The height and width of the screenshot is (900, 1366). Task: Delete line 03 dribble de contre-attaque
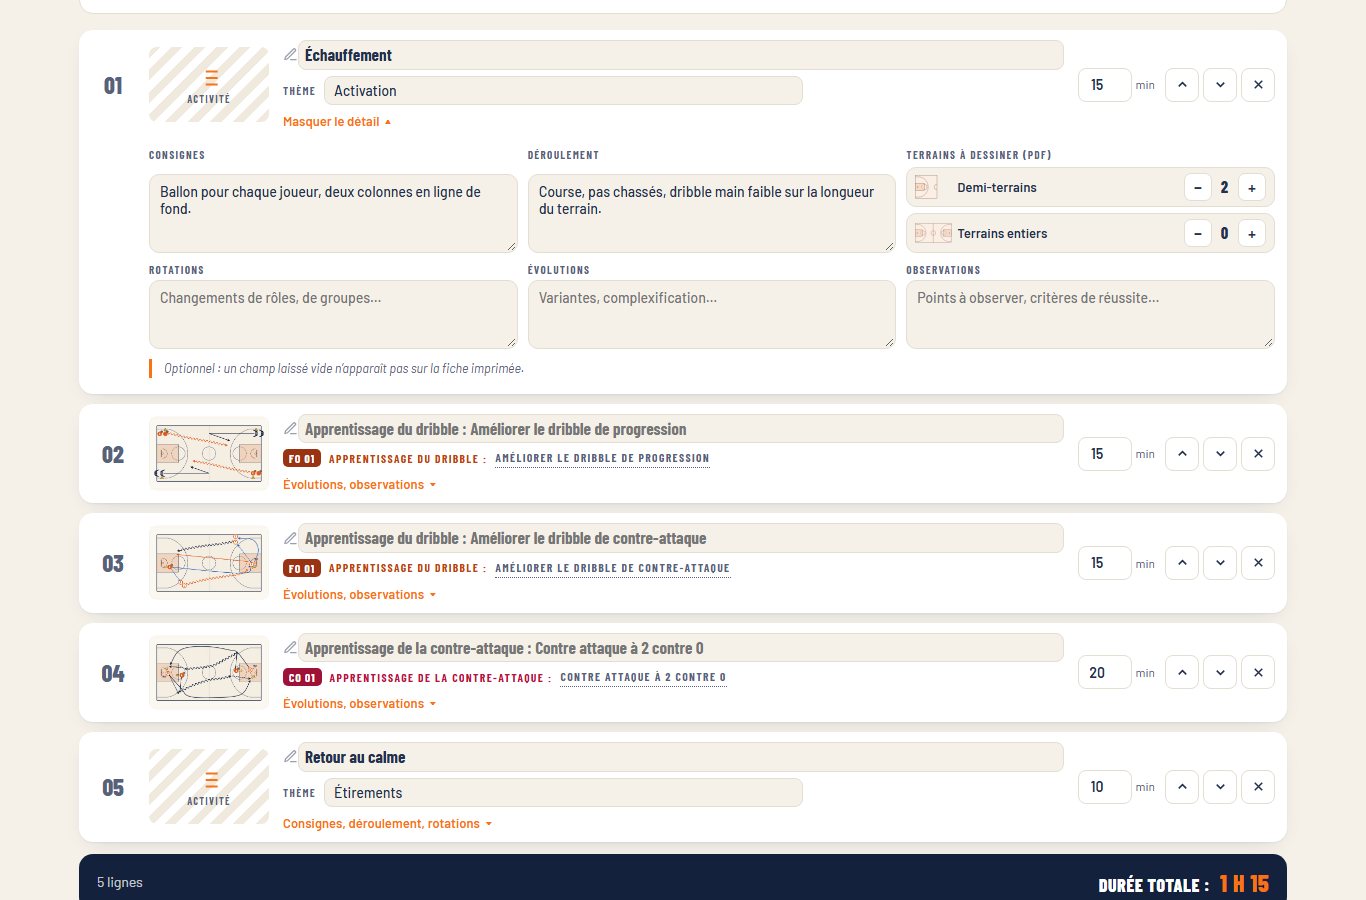1258,563
